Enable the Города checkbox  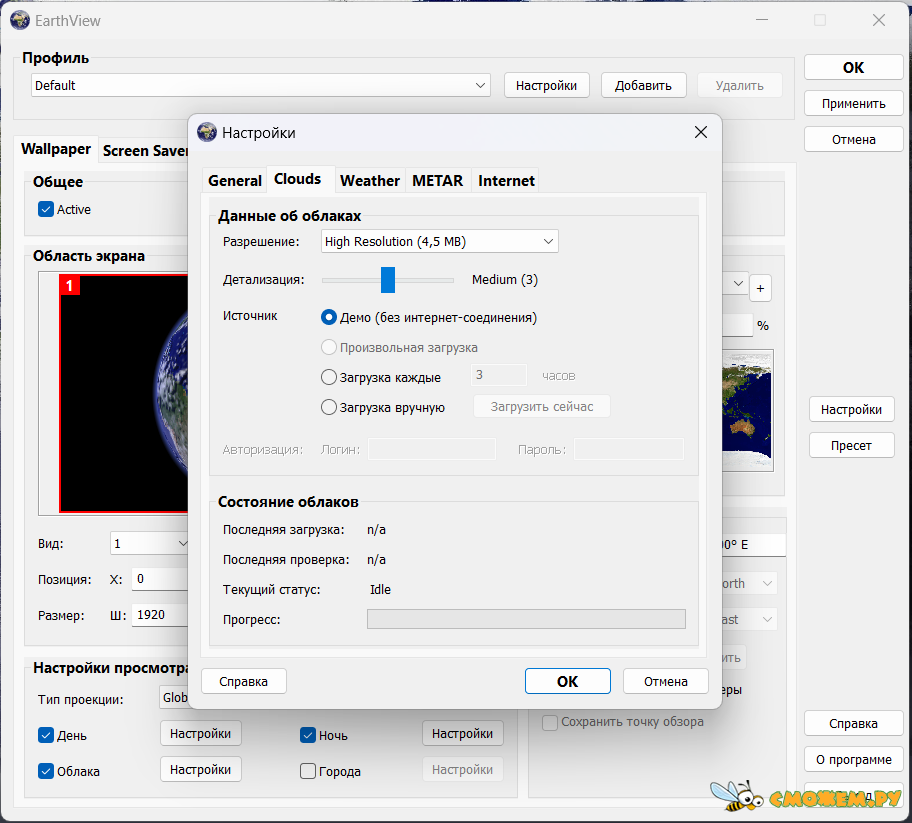coord(308,771)
